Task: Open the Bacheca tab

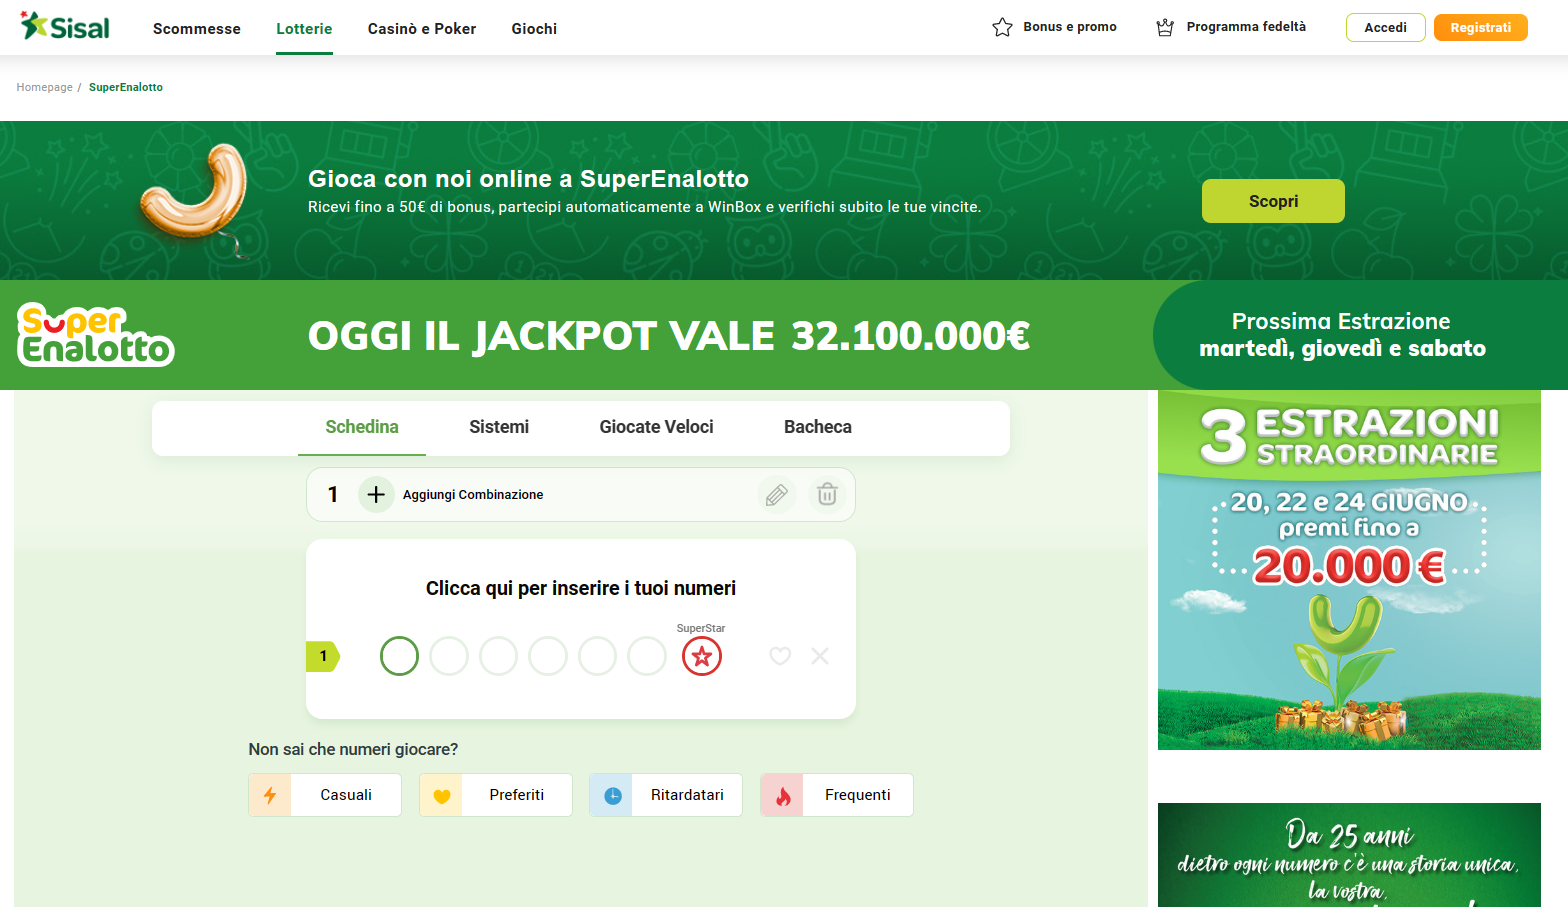Action: (x=818, y=427)
